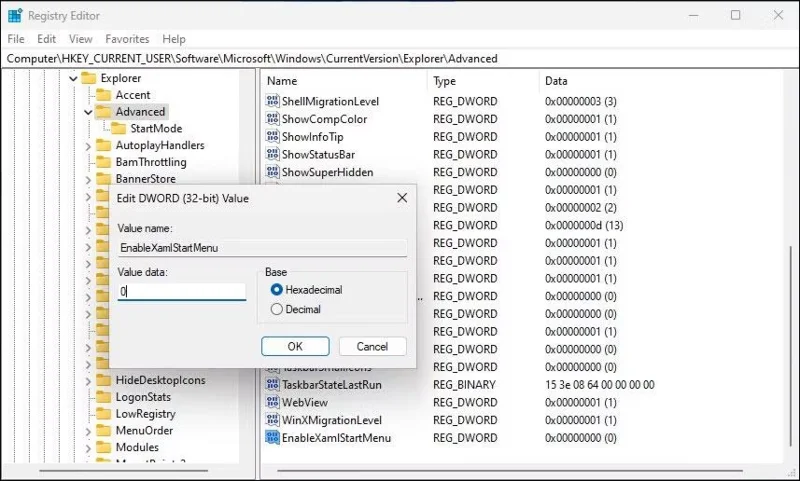
Task: Open the Favorites menu
Action: [127, 39]
